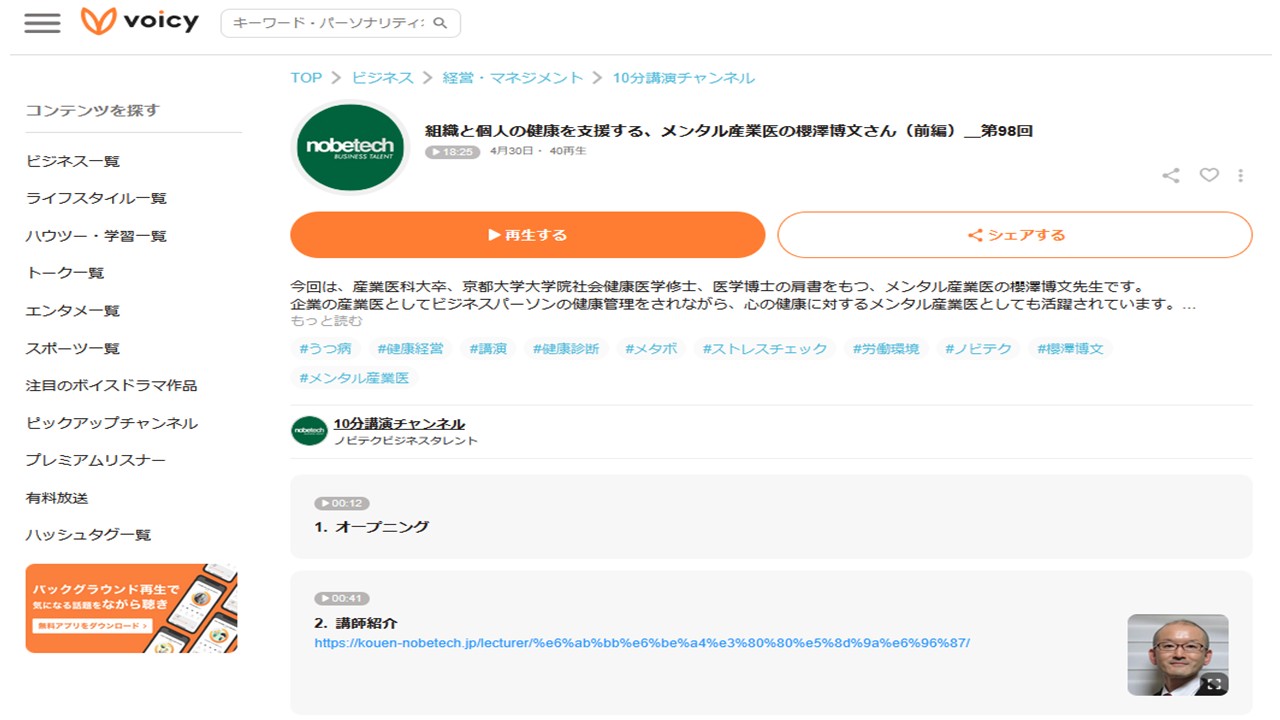Open 10分講演チャンネル channel name link
This screenshot has width=1280, height=720.
(399, 424)
